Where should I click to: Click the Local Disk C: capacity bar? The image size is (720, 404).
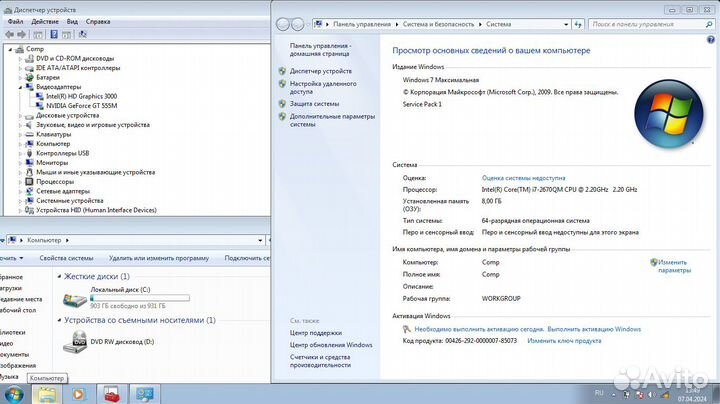coord(140,298)
